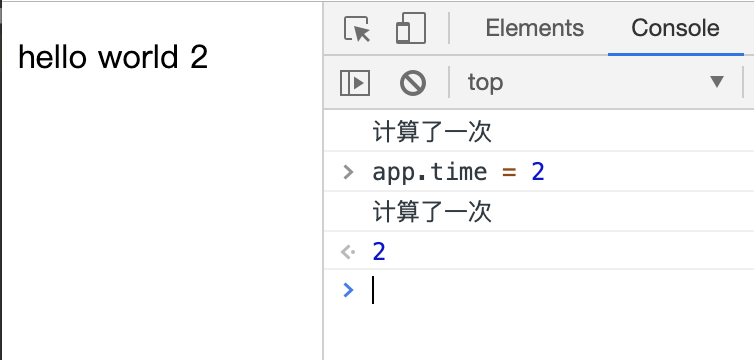This screenshot has width=754, height=360.
Task: Click the divider between page and DevTools
Action: point(323,180)
